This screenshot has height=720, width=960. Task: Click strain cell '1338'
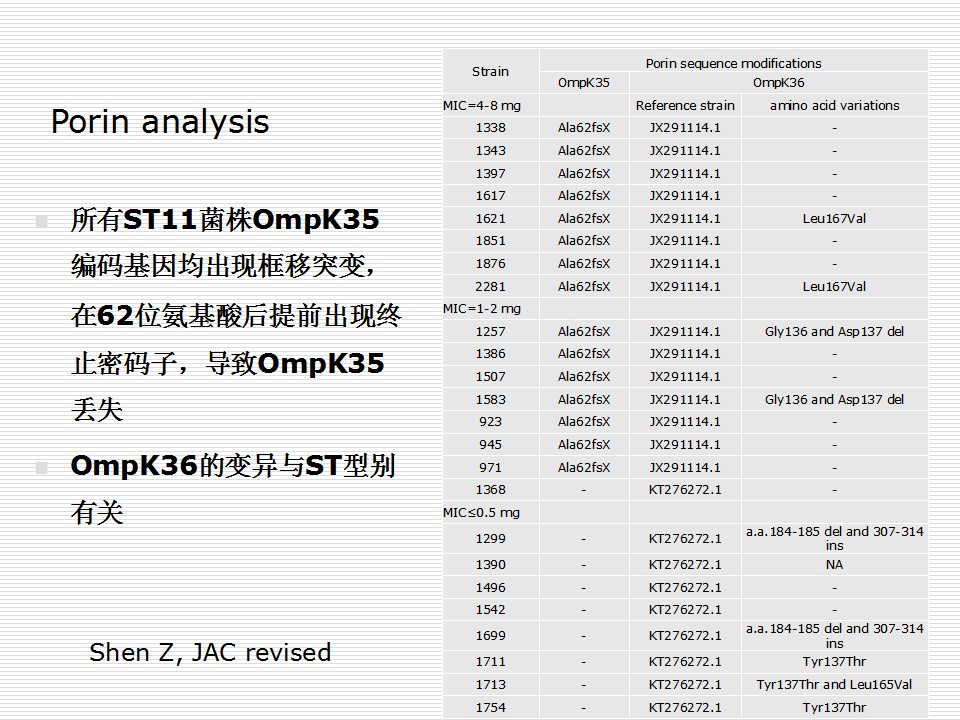click(x=490, y=128)
